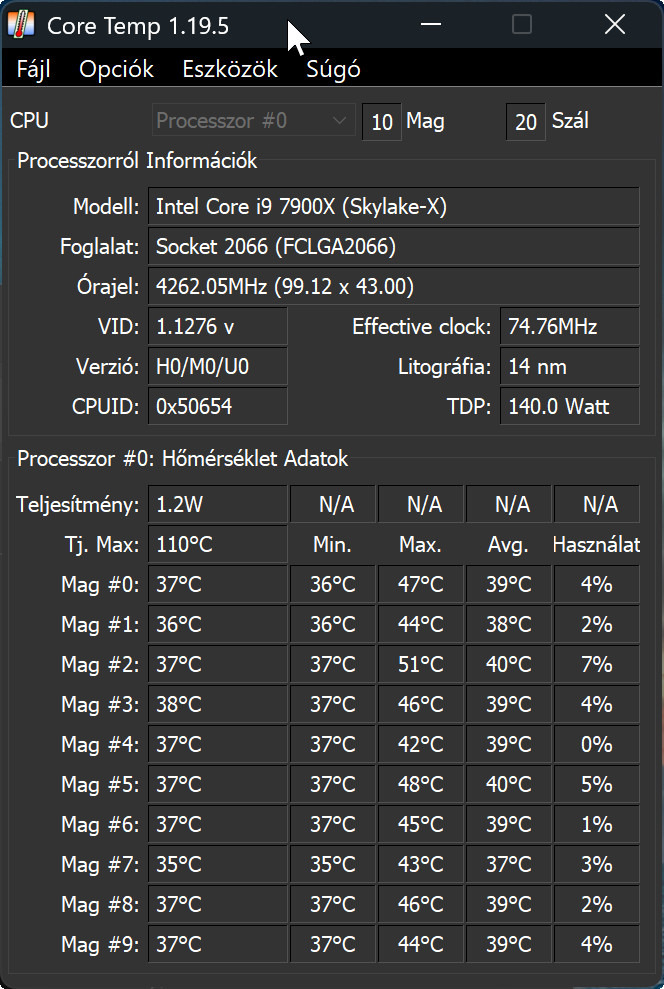This screenshot has width=664, height=989.
Task: Click the Tj. Max 110°C field
Action: pyautogui.click(x=218, y=545)
